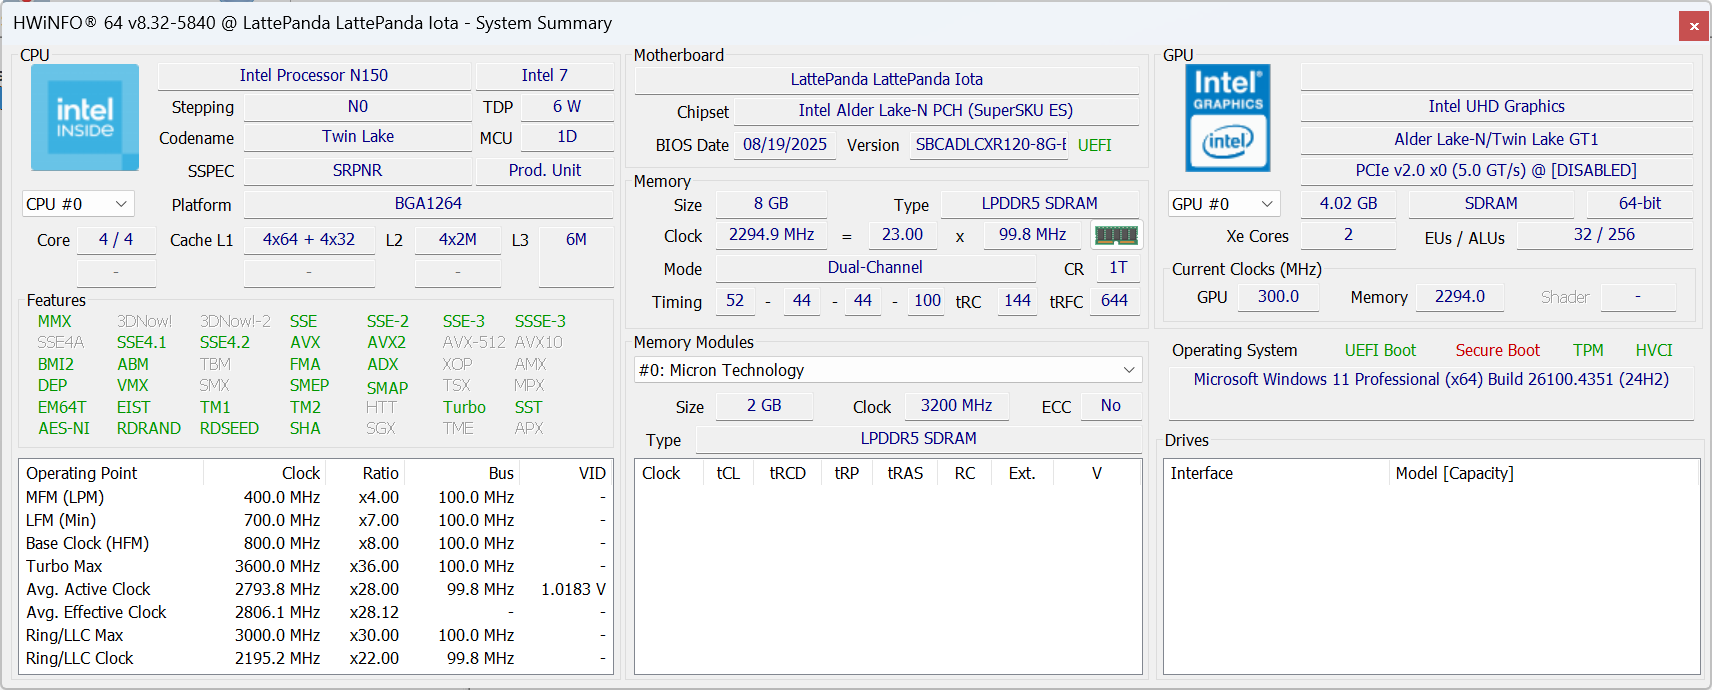Click the Windows 11 Professional OS text
The image size is (1712, 690).
point(1430,380)
